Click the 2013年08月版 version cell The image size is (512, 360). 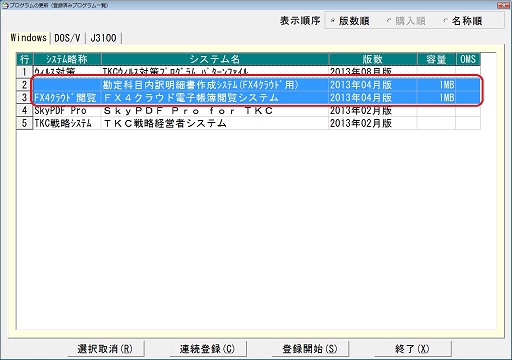(373, 71)
